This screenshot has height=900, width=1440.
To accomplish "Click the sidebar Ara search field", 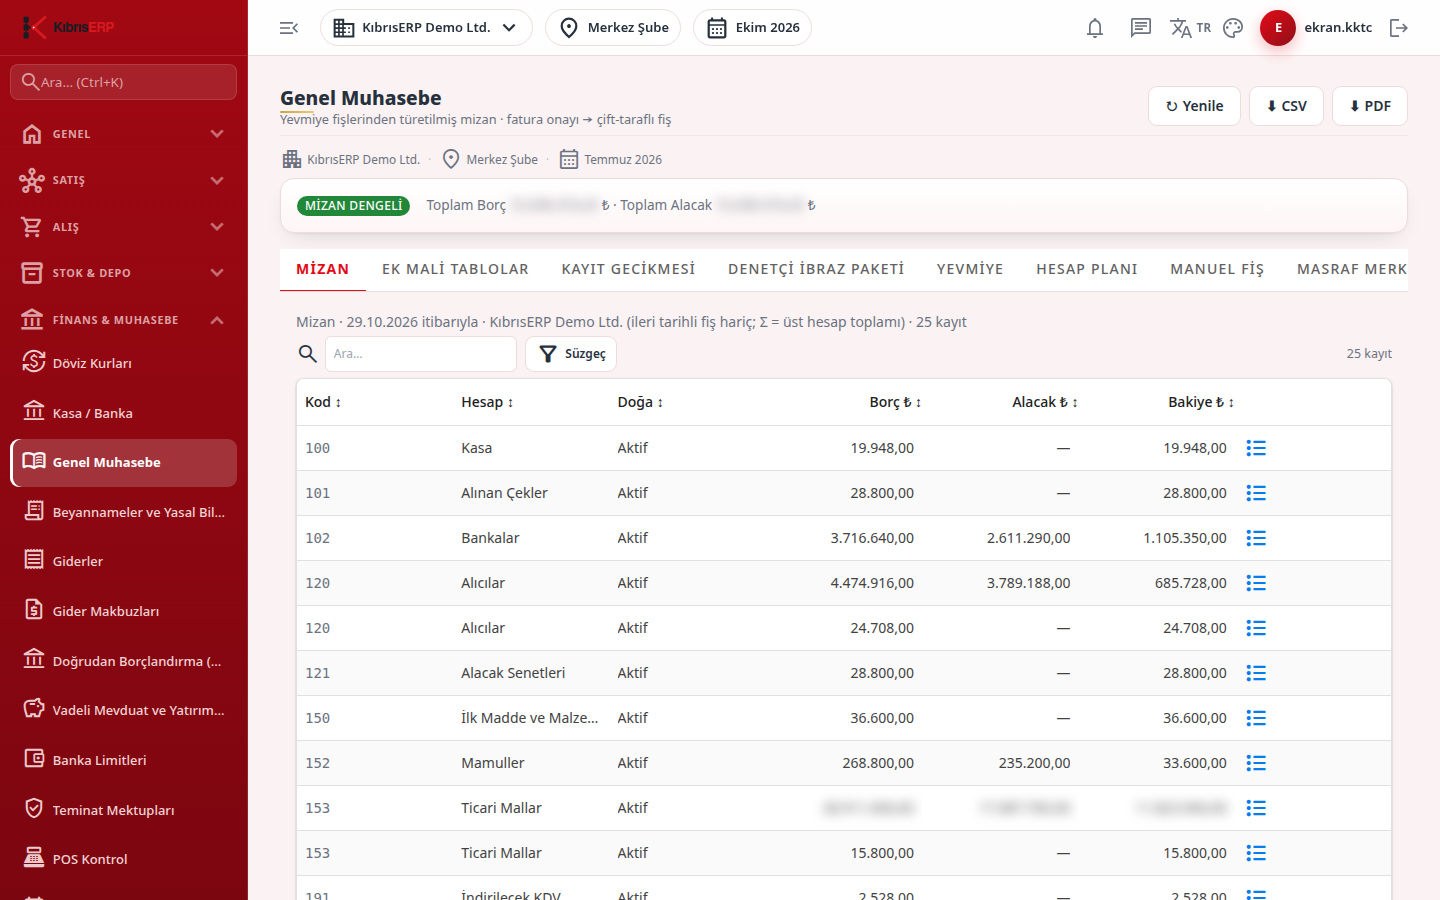I will (123, 82).
